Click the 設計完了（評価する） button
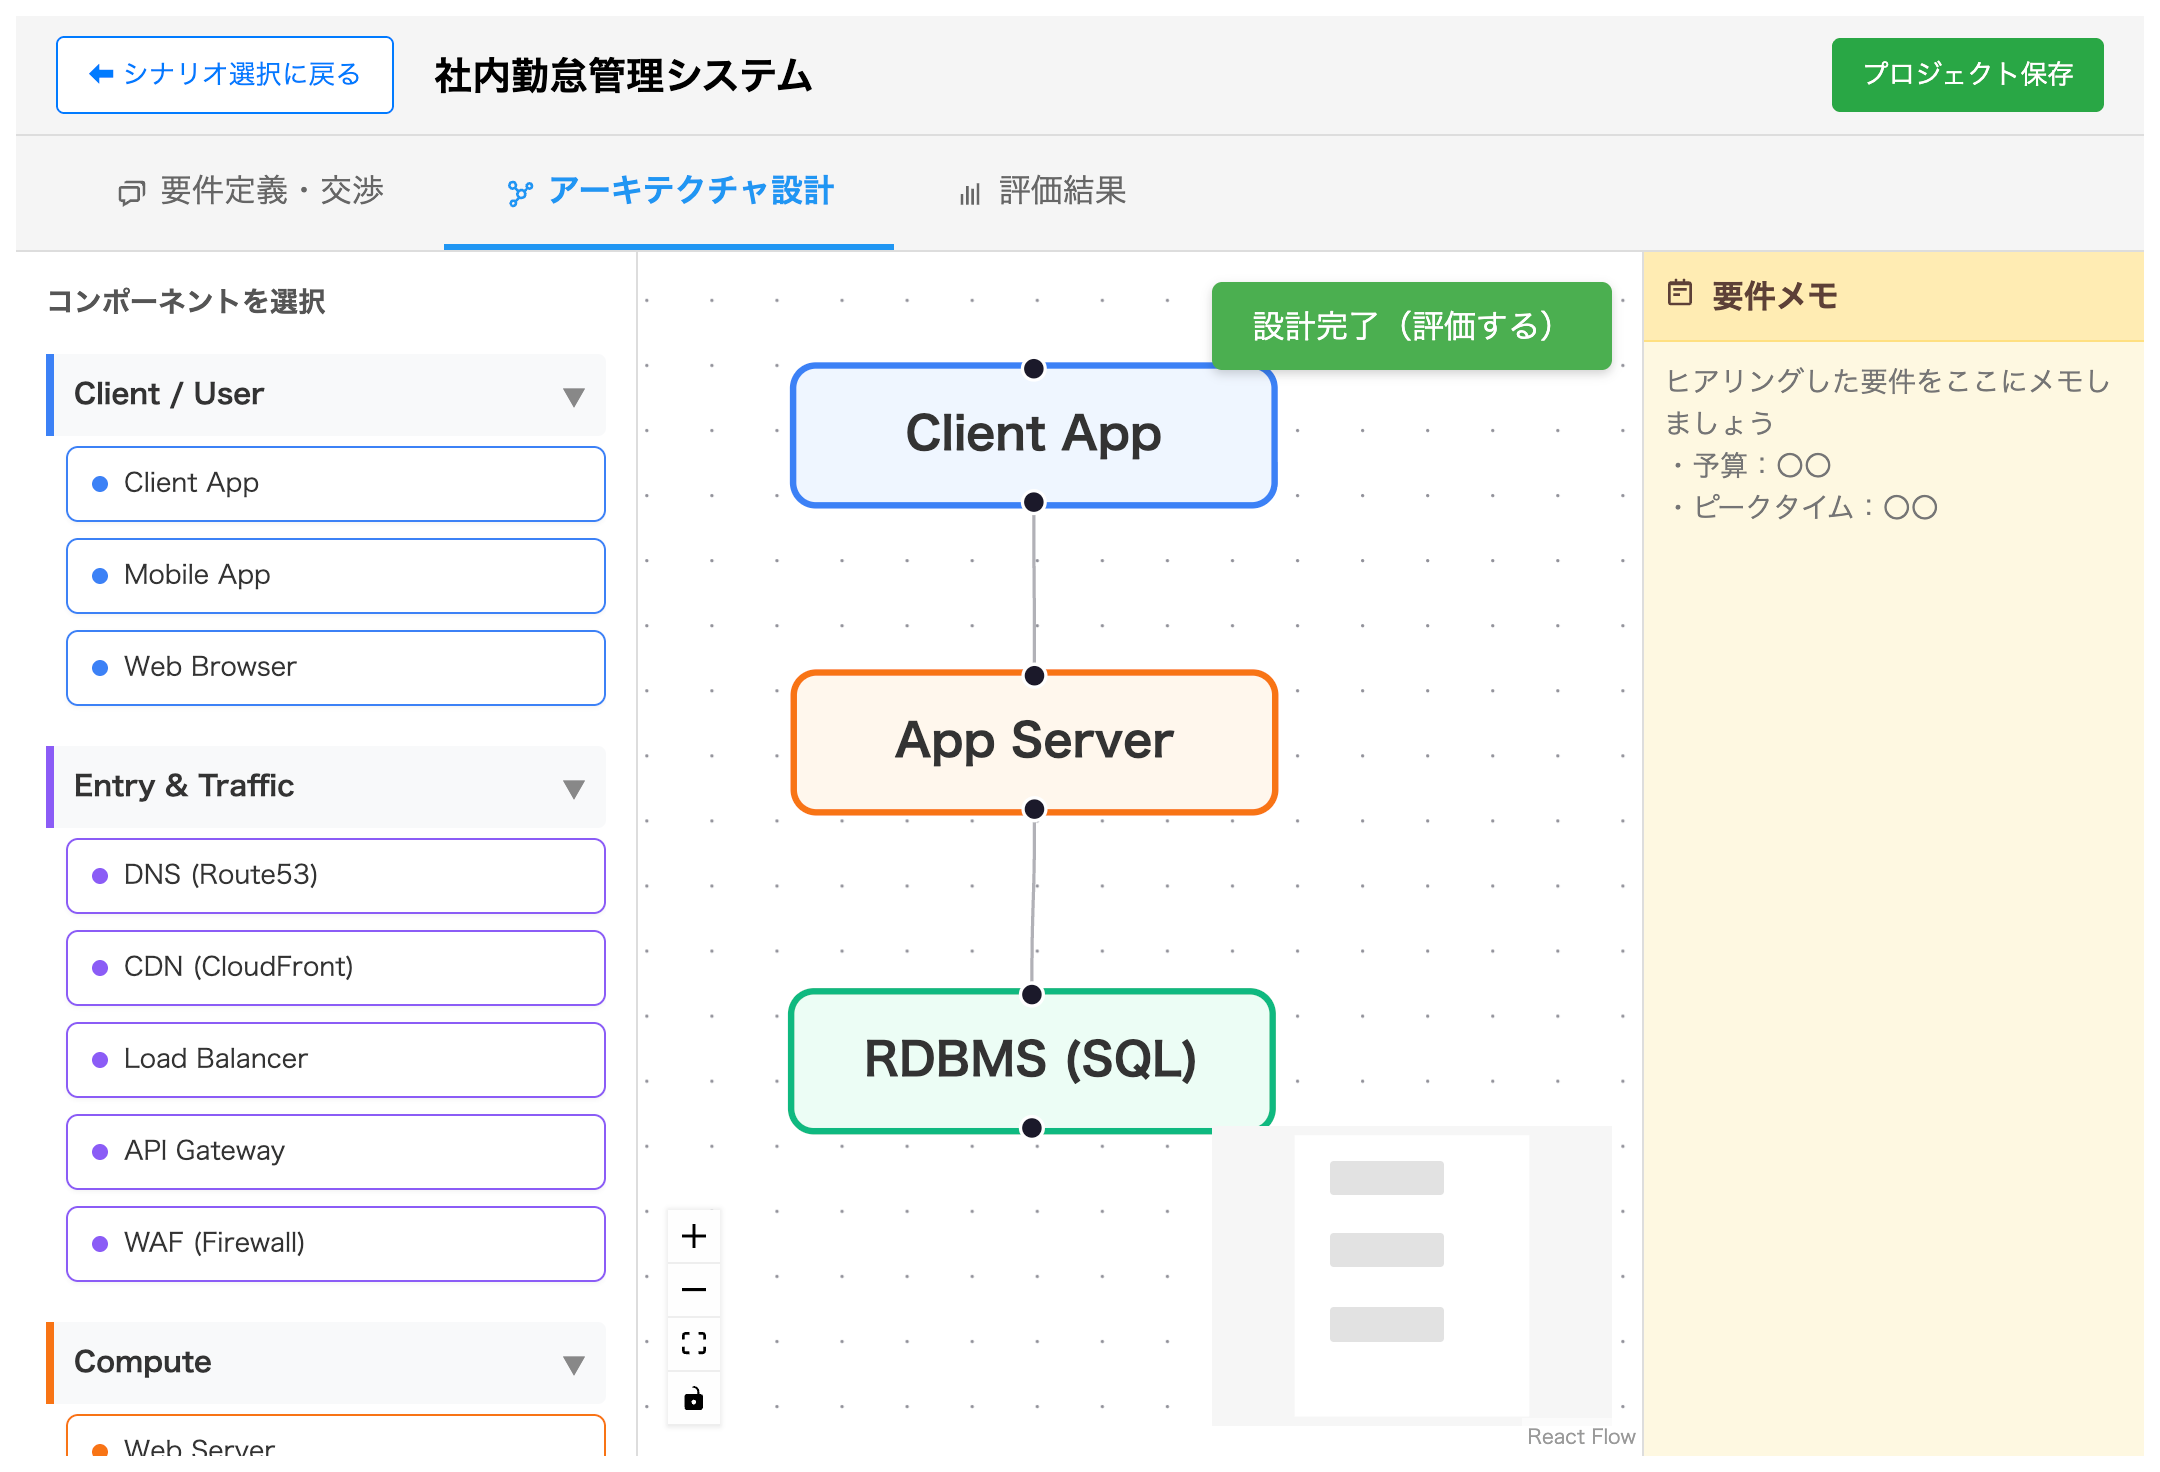Screen dimensions: 2160x1472 pos(1411,326)
